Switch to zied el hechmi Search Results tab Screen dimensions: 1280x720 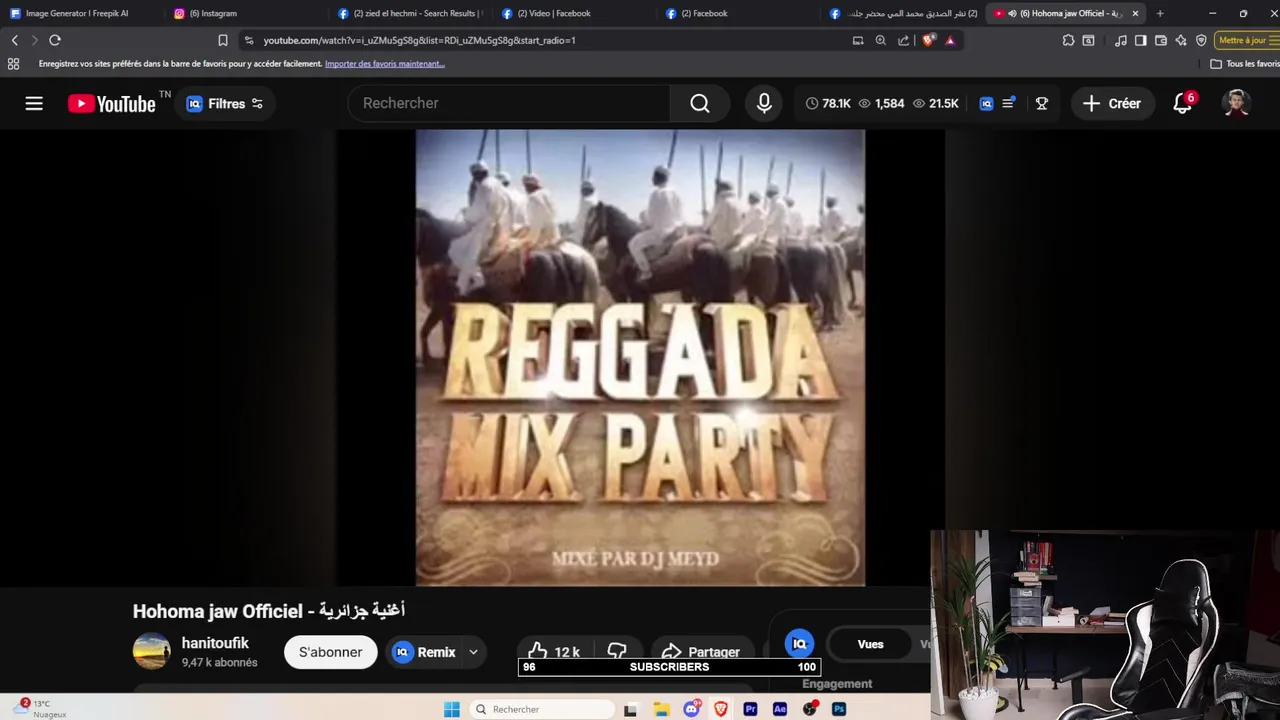tap(410, 13)
